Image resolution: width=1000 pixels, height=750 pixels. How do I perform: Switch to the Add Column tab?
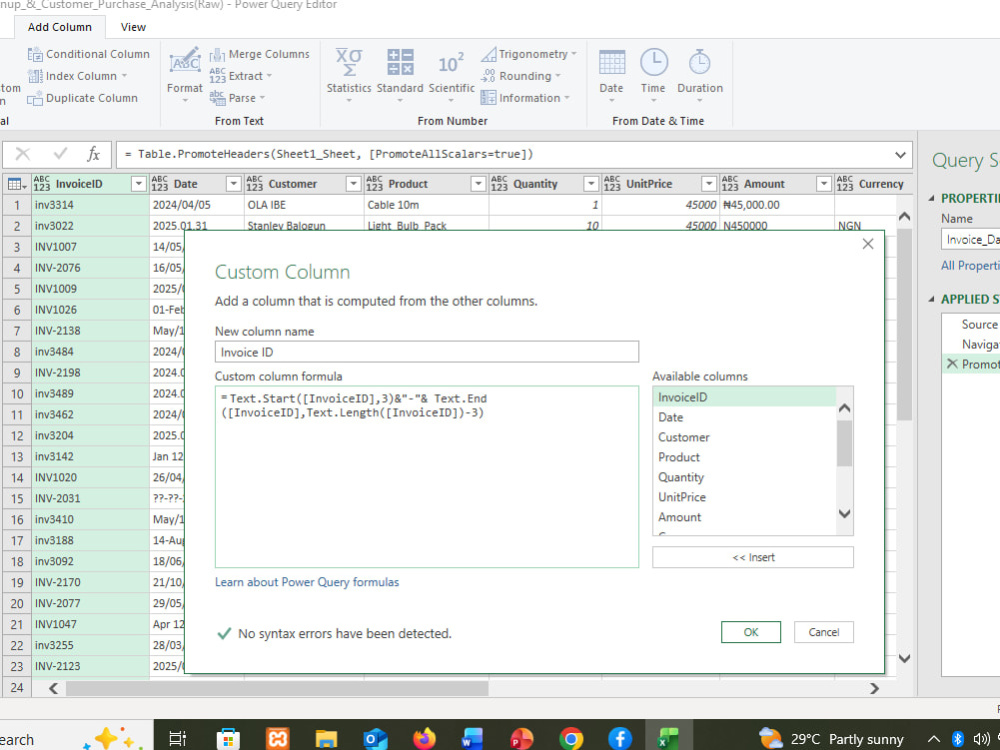coord(59,27)
